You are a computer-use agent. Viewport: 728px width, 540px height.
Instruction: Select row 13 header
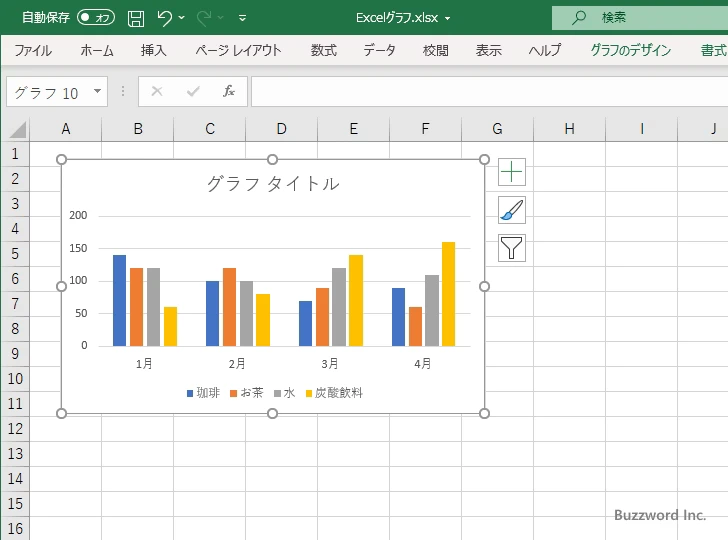[15, 454]
